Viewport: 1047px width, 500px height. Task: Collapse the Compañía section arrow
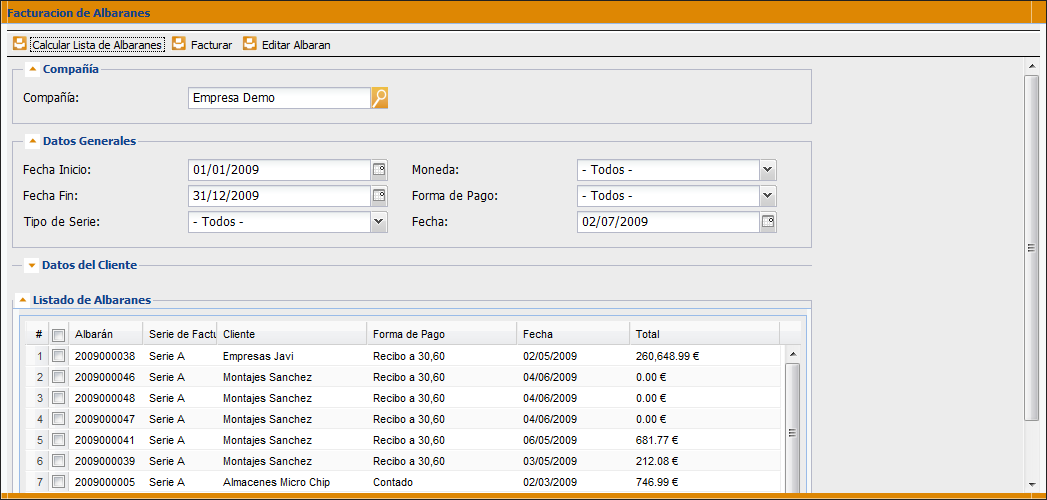click(33, 69)
